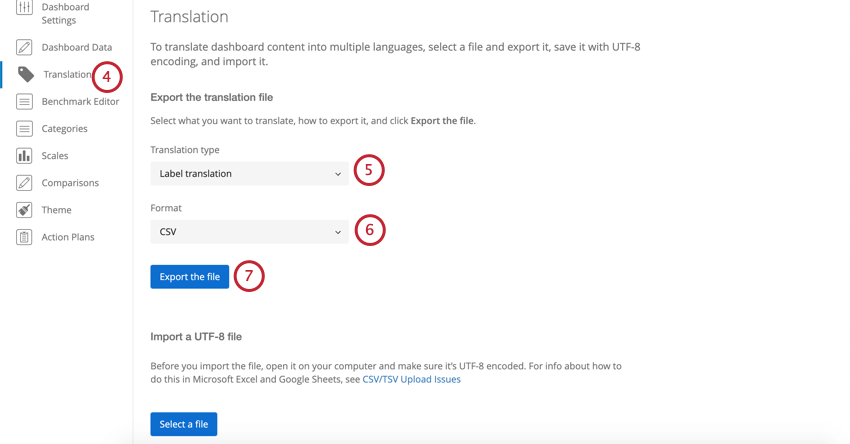Go to Action Plans in sidebar

click(68, 237)
